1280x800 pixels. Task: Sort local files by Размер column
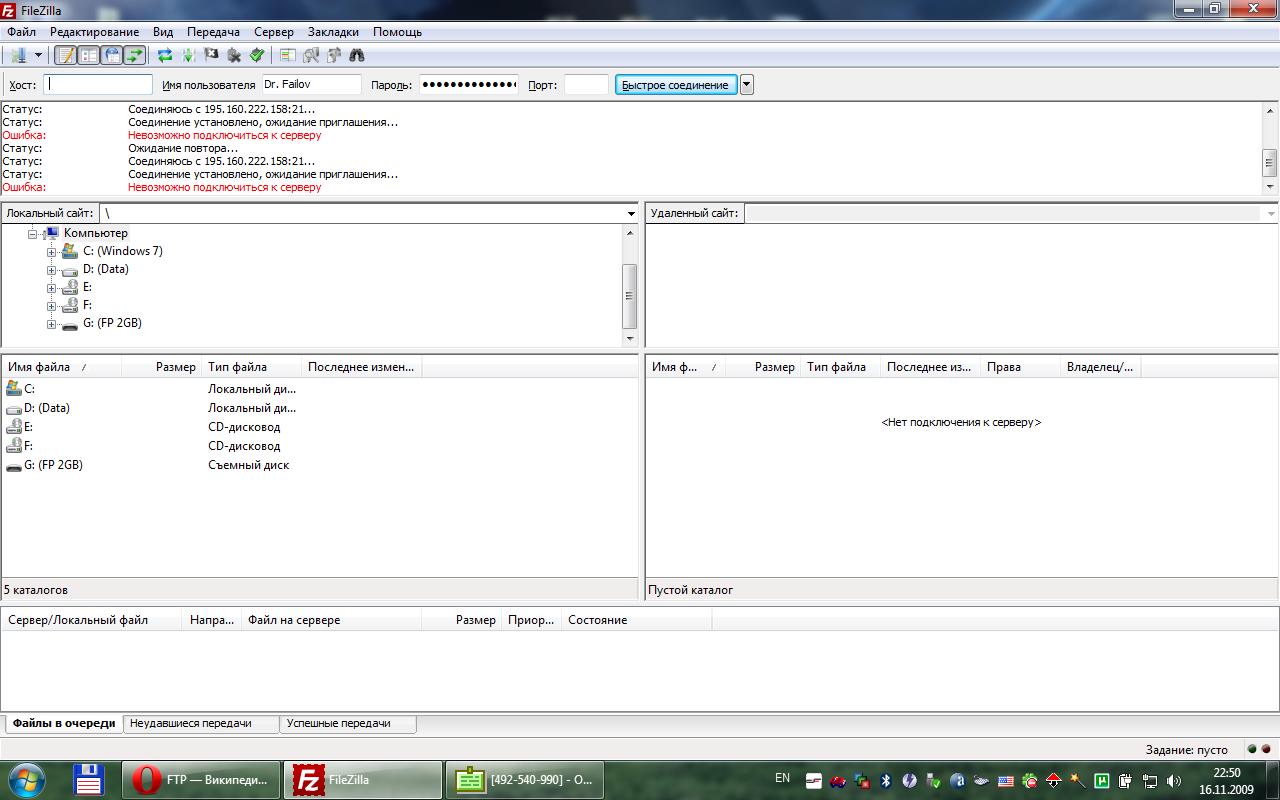point(162,367)
